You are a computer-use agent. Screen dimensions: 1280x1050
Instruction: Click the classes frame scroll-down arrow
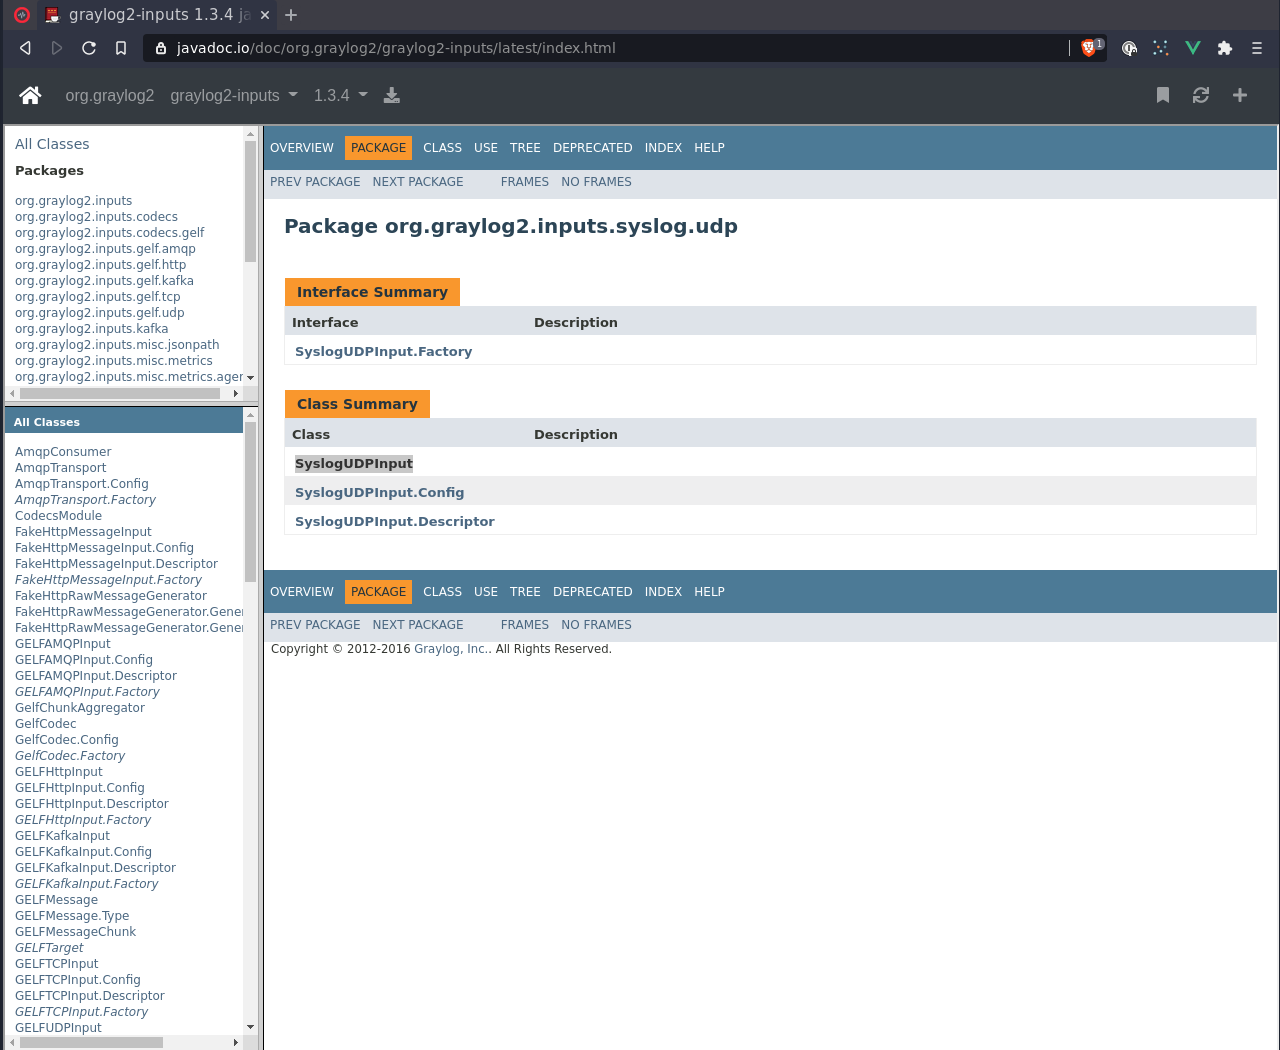click(x=251, y=1027)
